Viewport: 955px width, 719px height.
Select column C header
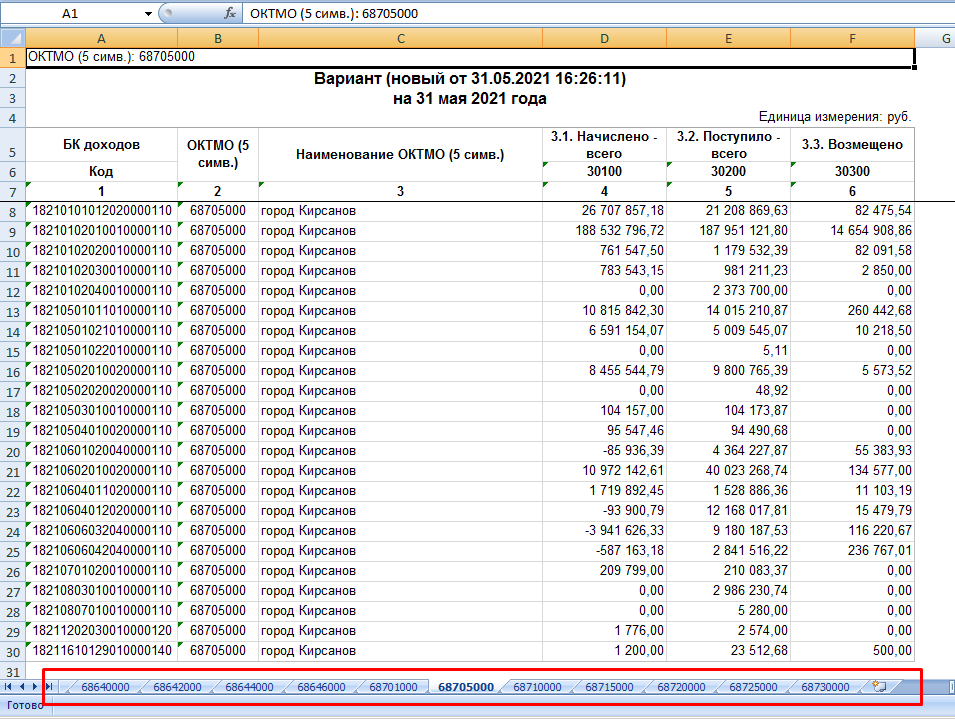click(400, 38)
